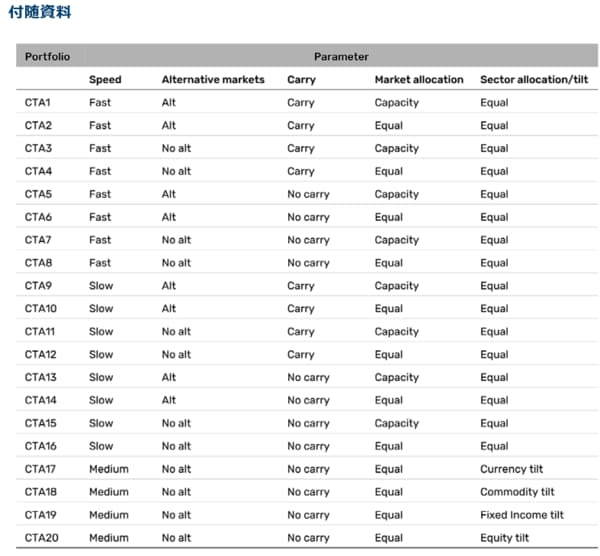Select the CTA16 portfolio label
The image size is (600, 556).
[x=41, y=446]
